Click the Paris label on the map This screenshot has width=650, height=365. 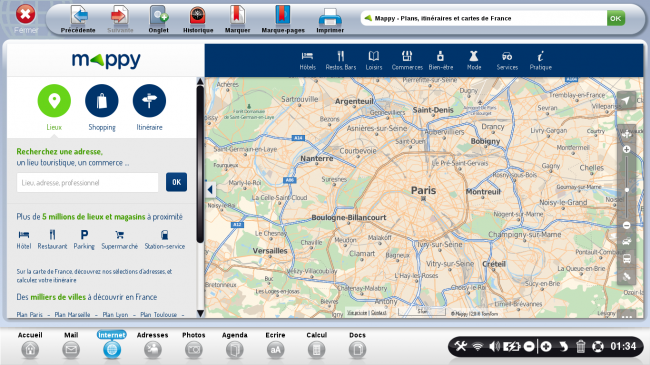tap(423, 190)
